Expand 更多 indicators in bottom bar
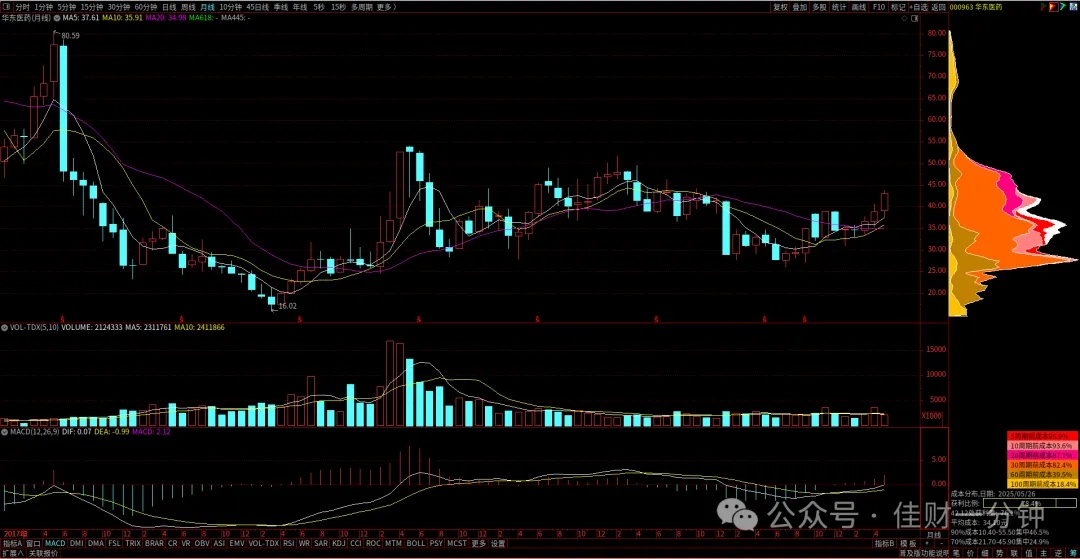The width and height of the screenshot is (1080, 559). pyautogui.click(x=479, y=543)
